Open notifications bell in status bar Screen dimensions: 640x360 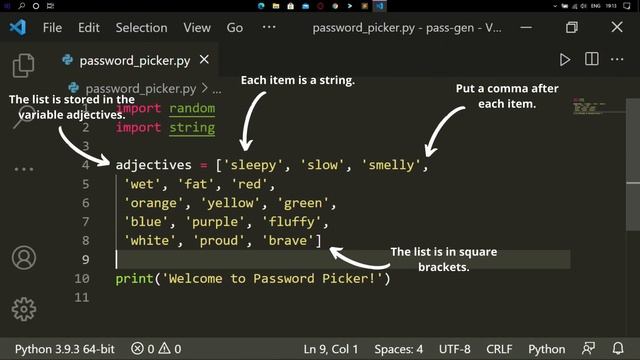coord(618,349)
